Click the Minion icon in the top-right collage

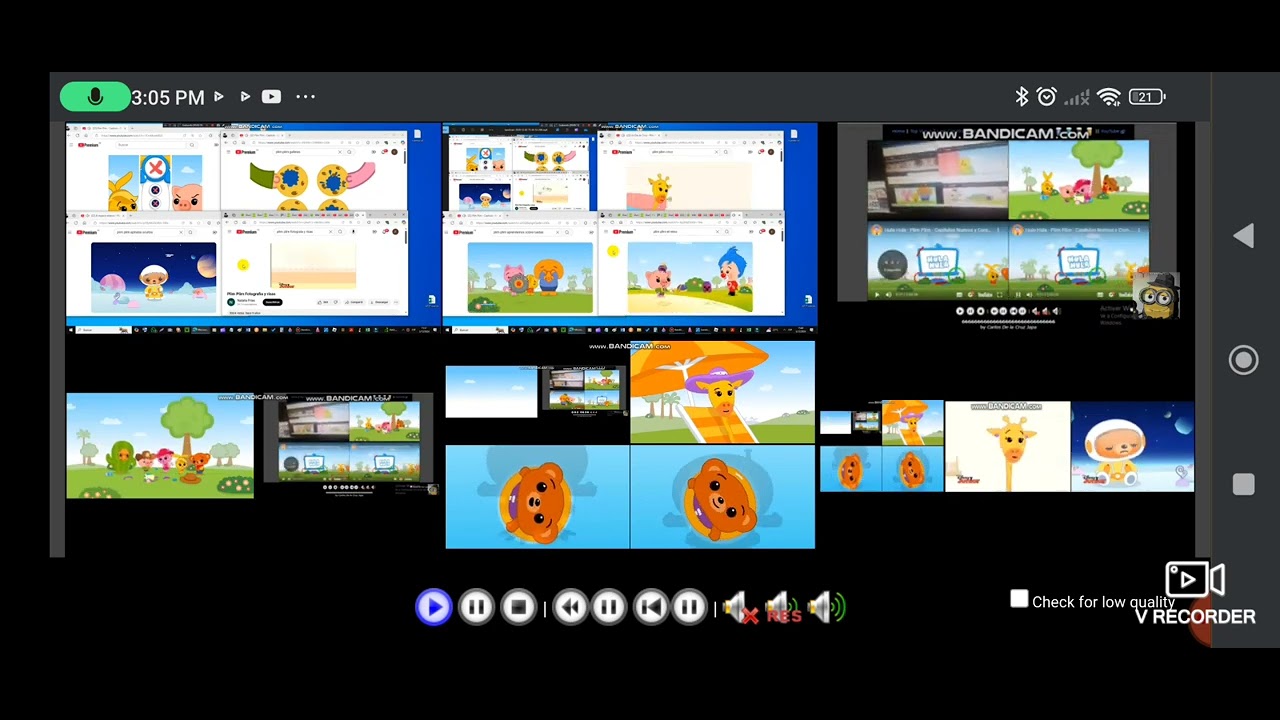[x=1155, y=294]
